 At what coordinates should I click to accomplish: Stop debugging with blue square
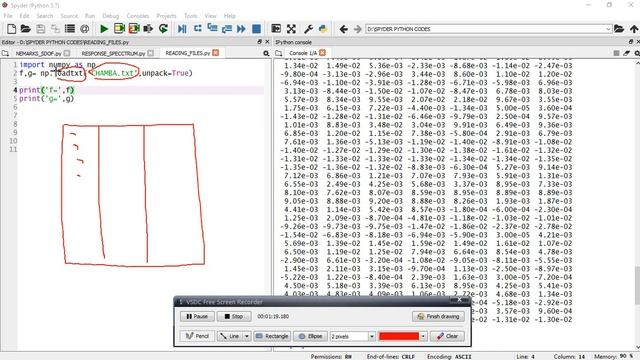pos(256,29)
